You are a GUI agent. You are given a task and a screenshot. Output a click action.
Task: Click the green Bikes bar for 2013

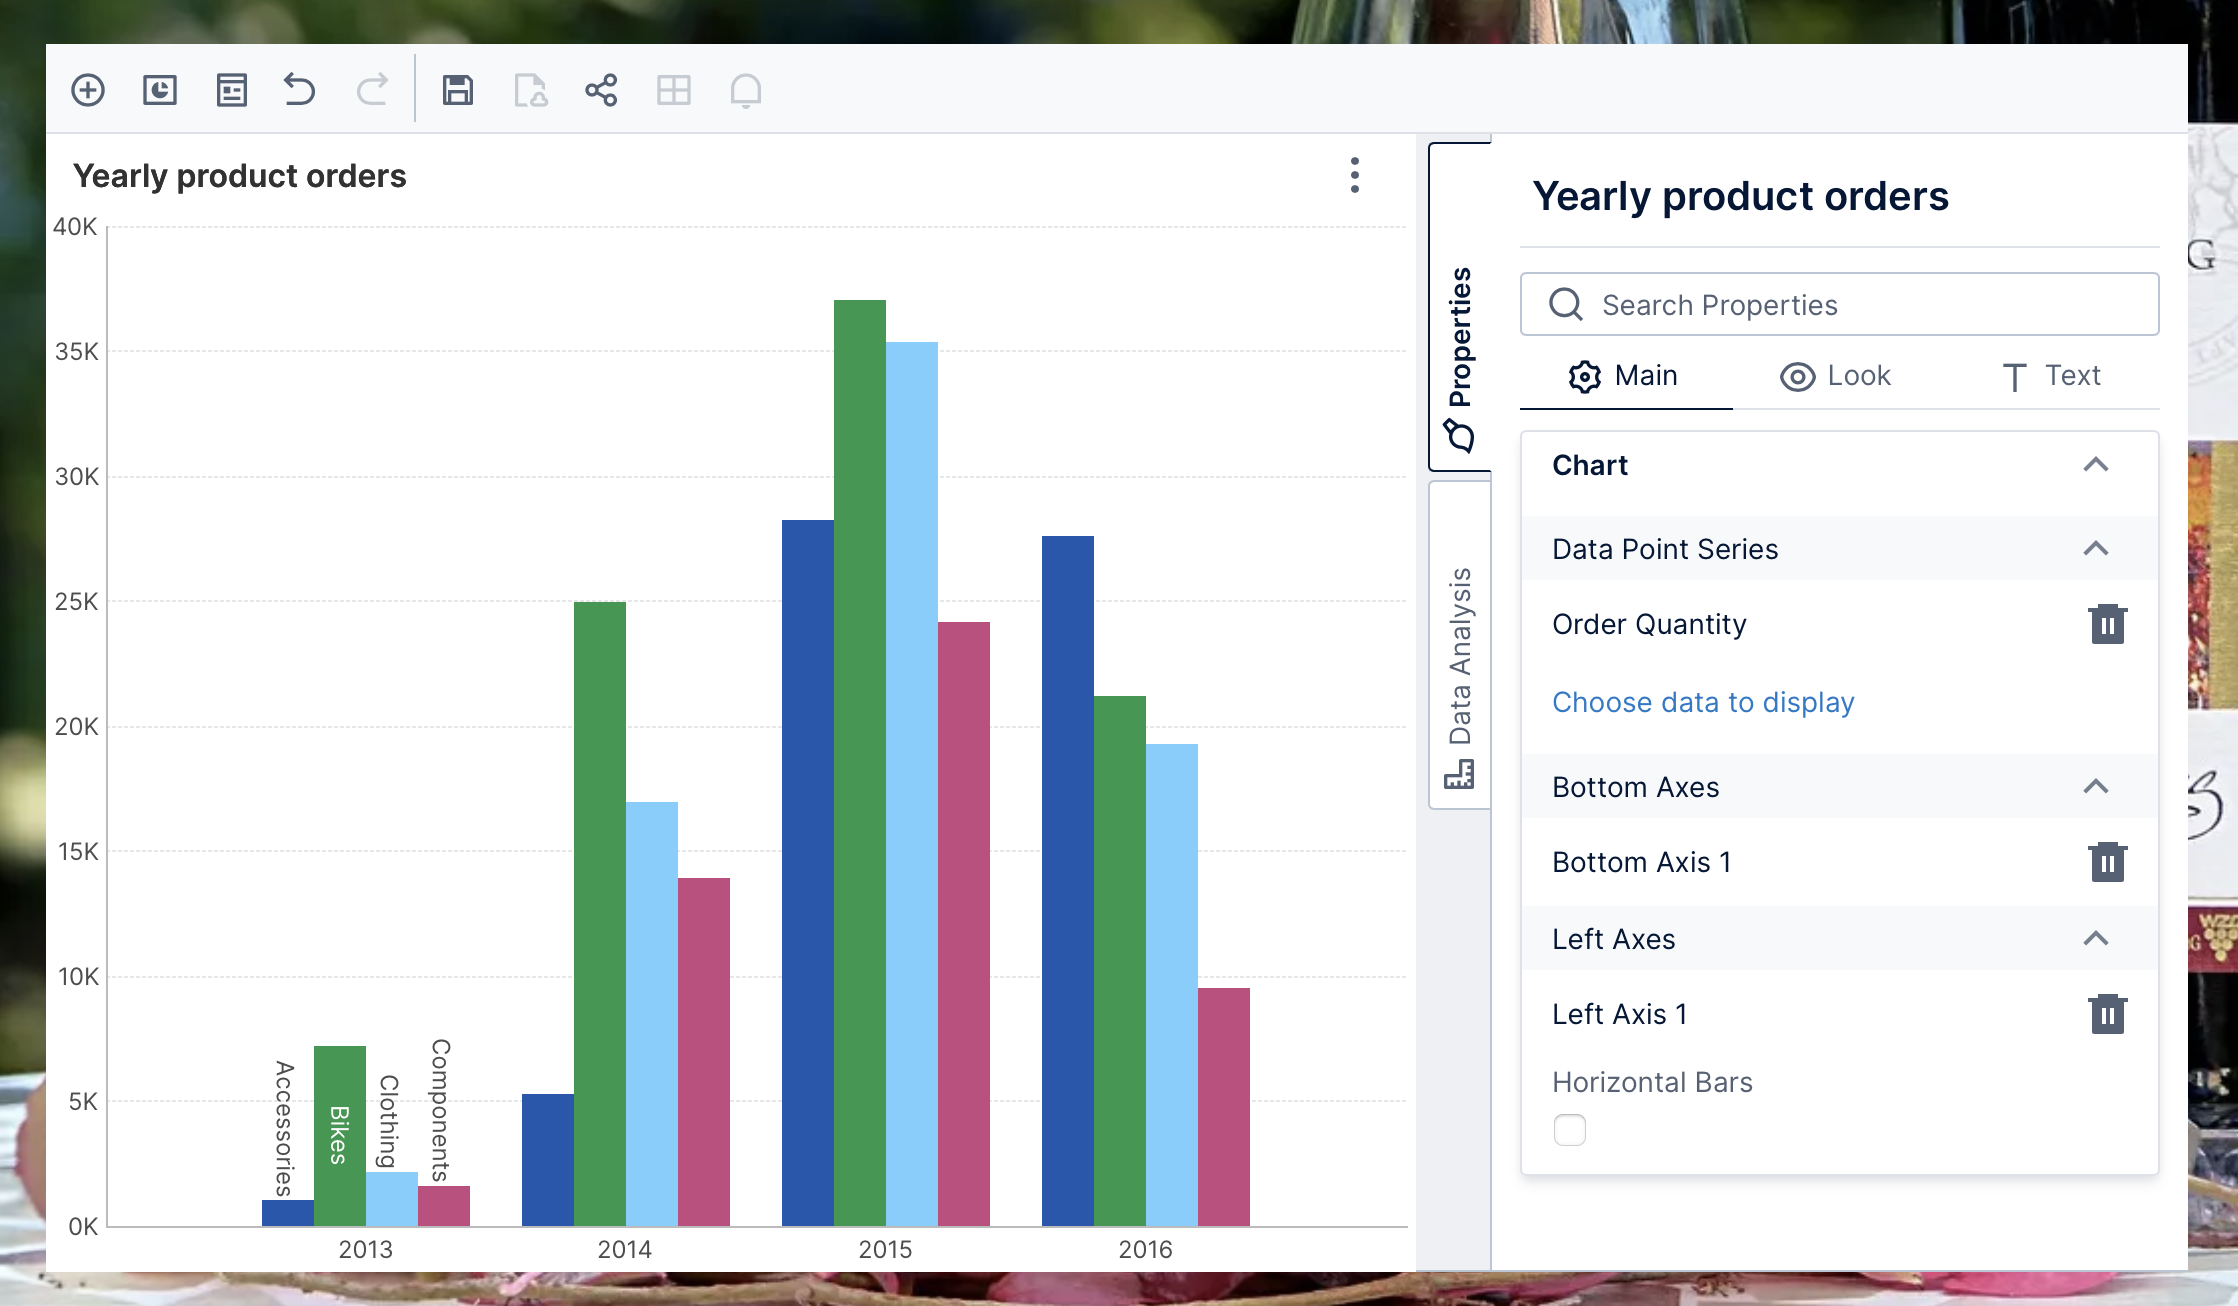340,1136
